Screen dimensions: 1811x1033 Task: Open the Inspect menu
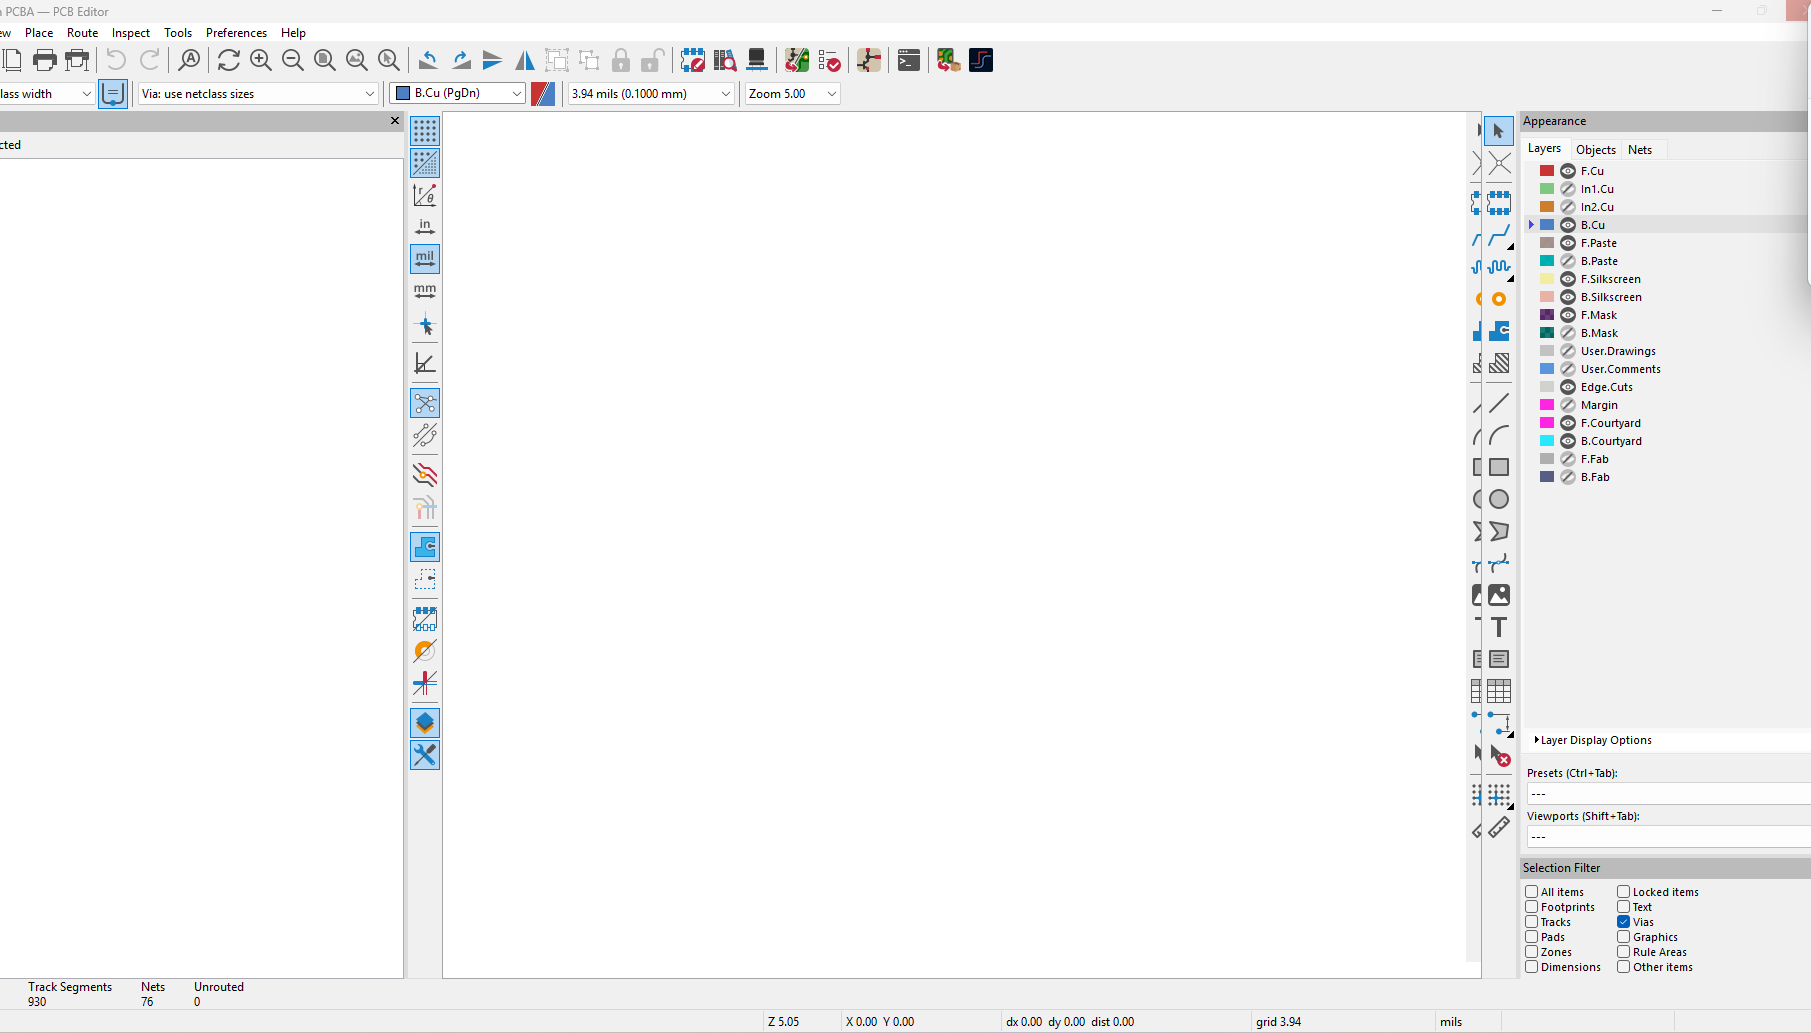coord(131,33)
